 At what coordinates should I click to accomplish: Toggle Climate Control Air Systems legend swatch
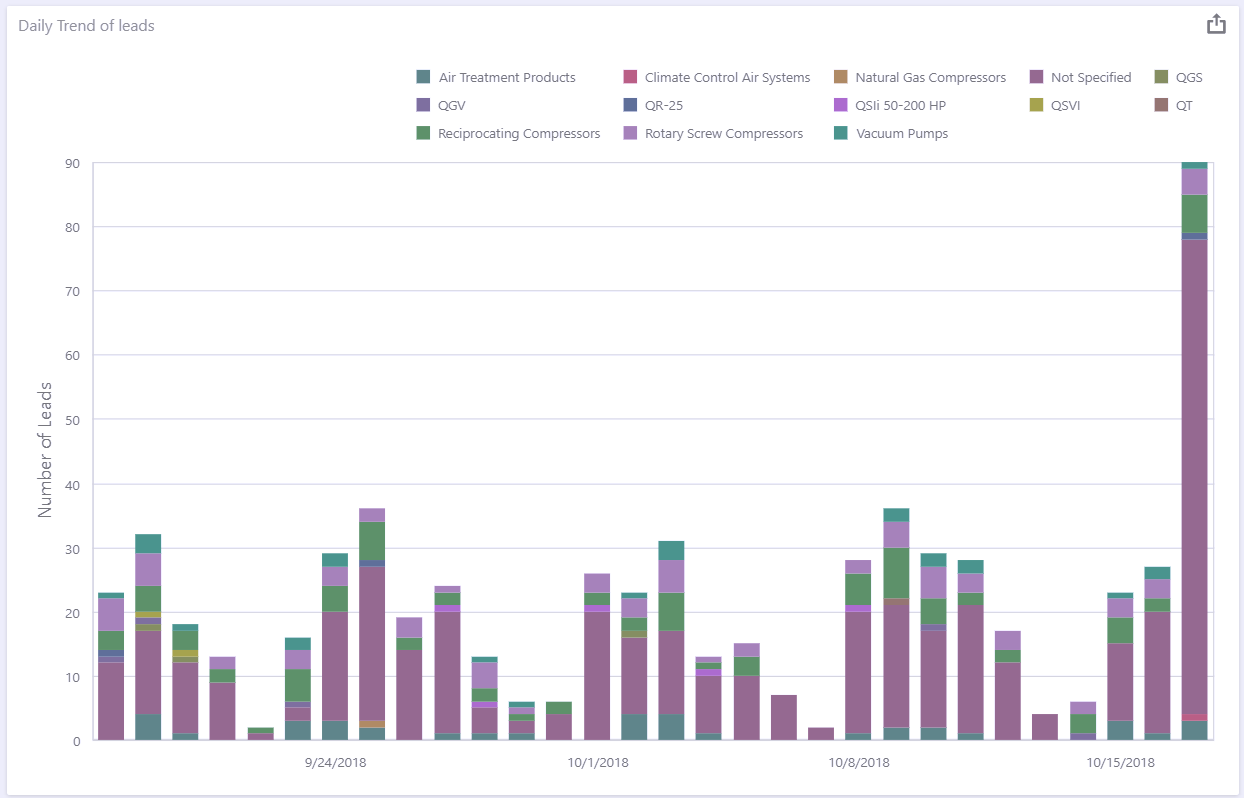(x=630, y=77)
